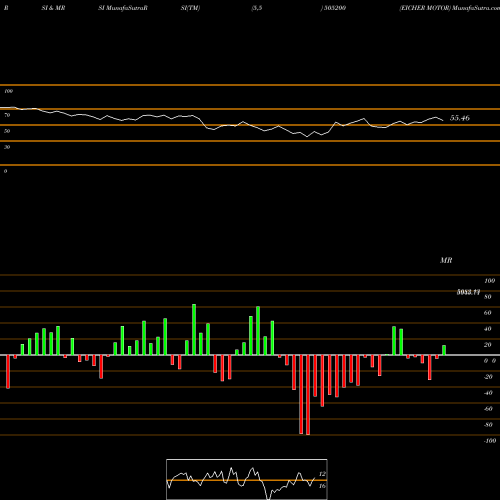
Task: Click the RSI axis label "100"
Action: (x=8, y=91)
